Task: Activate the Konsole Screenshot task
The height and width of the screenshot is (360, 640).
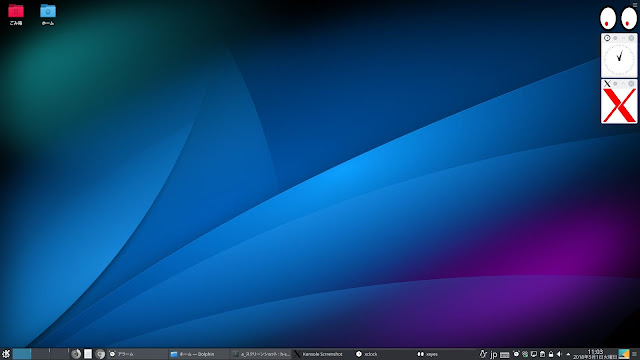Action: click(322, 354)
